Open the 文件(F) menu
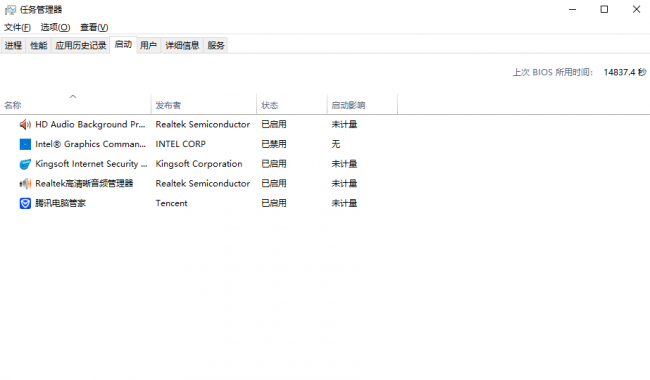650x380 pixels. 17,27
